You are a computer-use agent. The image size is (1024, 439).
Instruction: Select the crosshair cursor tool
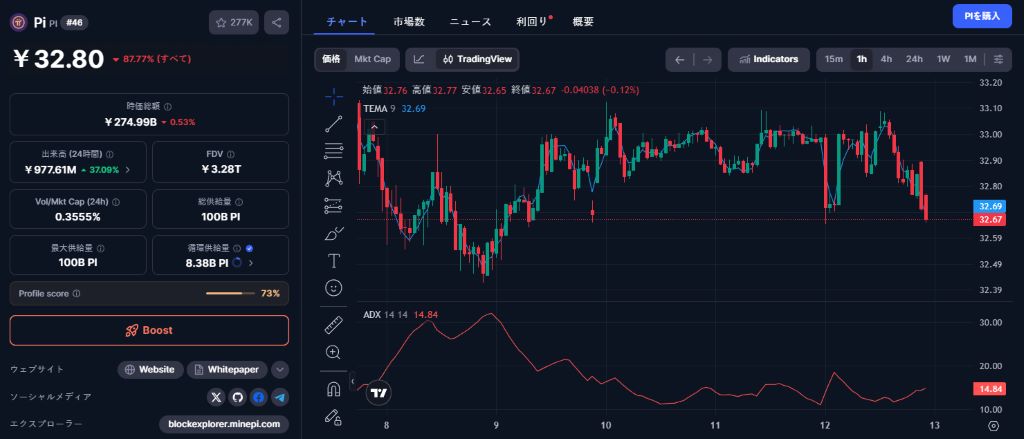[x=334, y=97]
